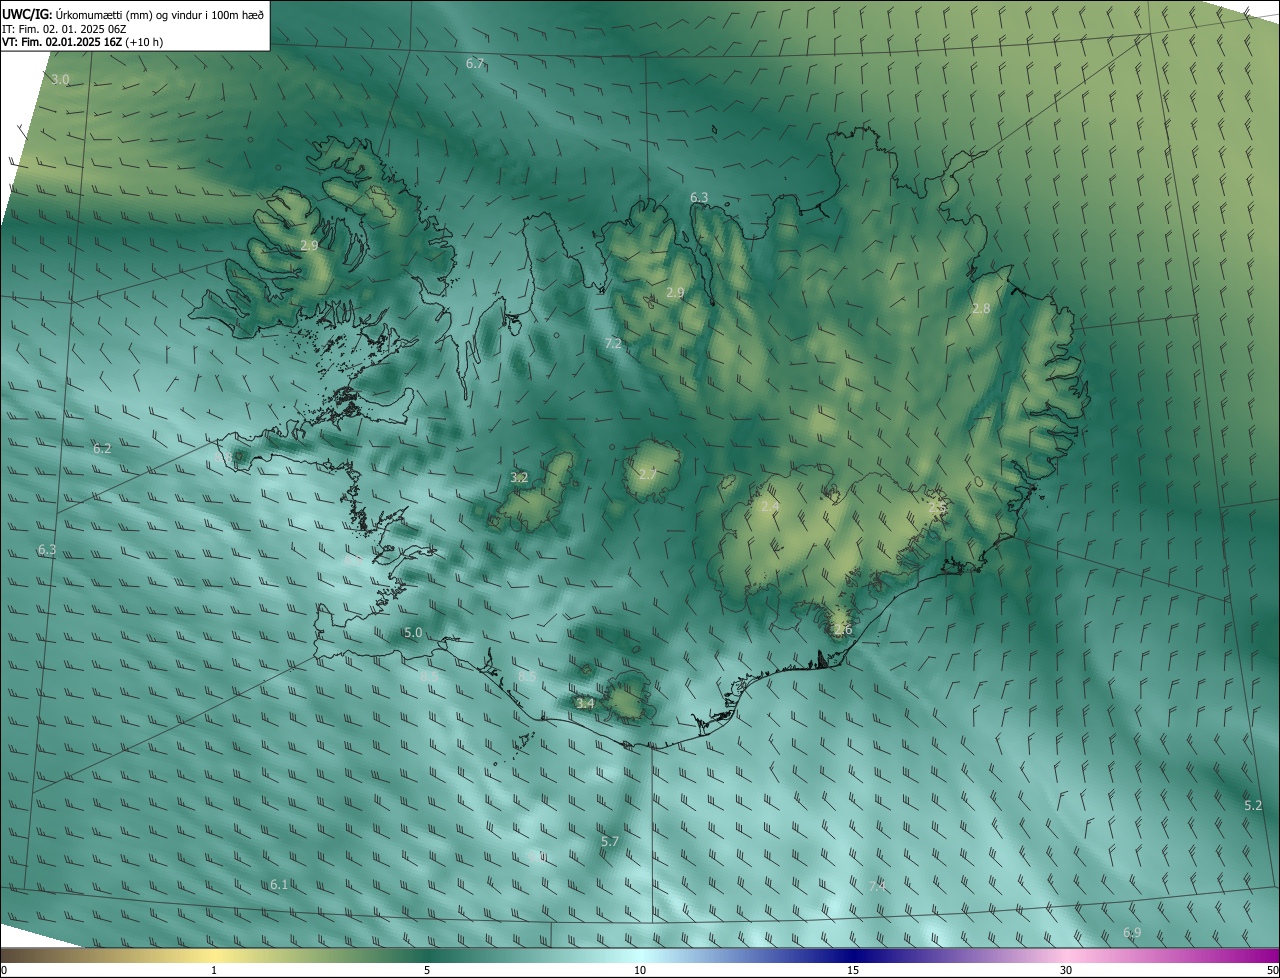
Task: Click the 2.5 value label on the map
Action: tap(936, 507)
